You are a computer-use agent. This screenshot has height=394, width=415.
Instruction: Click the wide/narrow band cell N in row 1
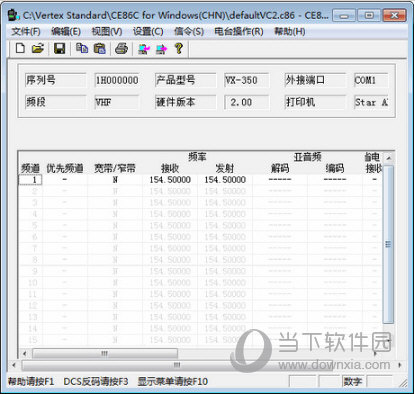(x=115, y=180)
